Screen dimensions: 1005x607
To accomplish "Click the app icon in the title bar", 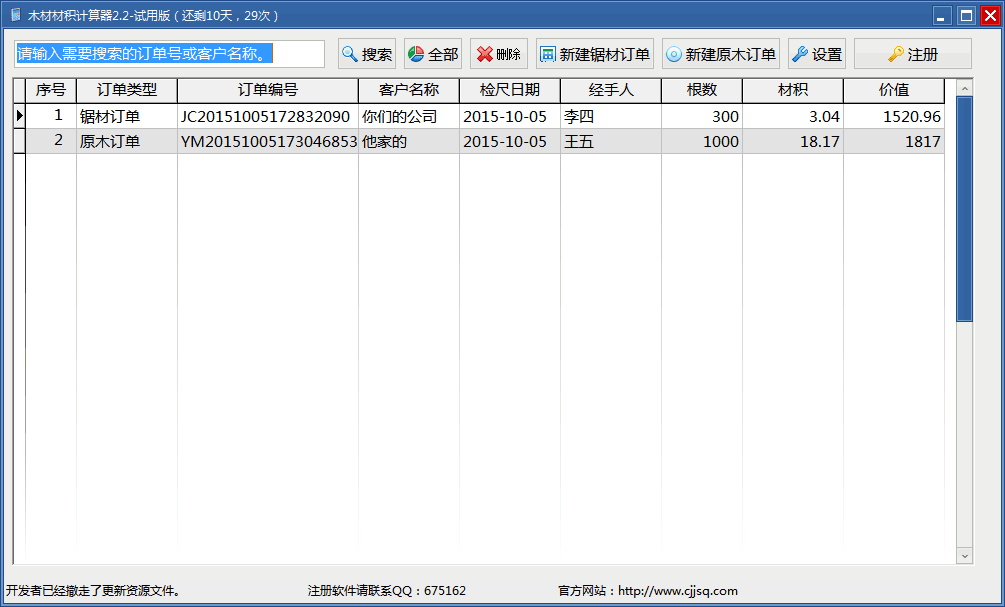I will pos(15,15).
